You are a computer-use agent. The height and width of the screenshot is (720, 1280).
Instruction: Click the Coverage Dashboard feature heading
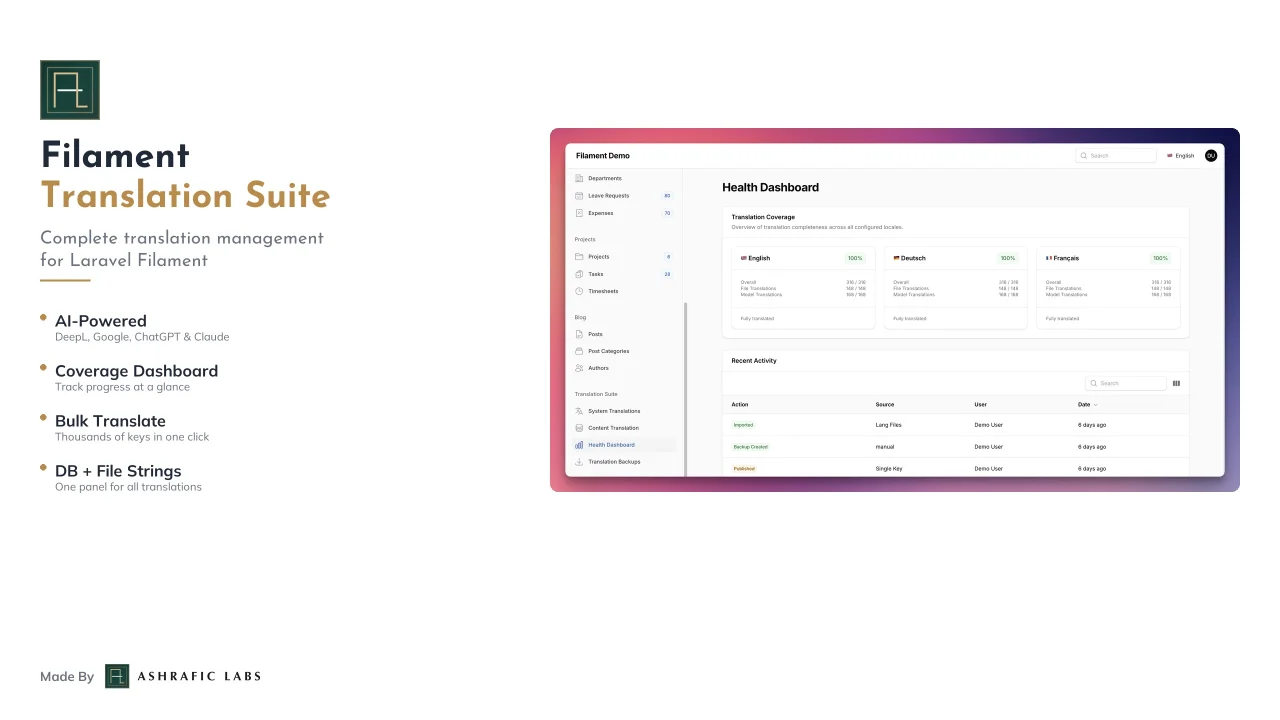pos(136,371)
